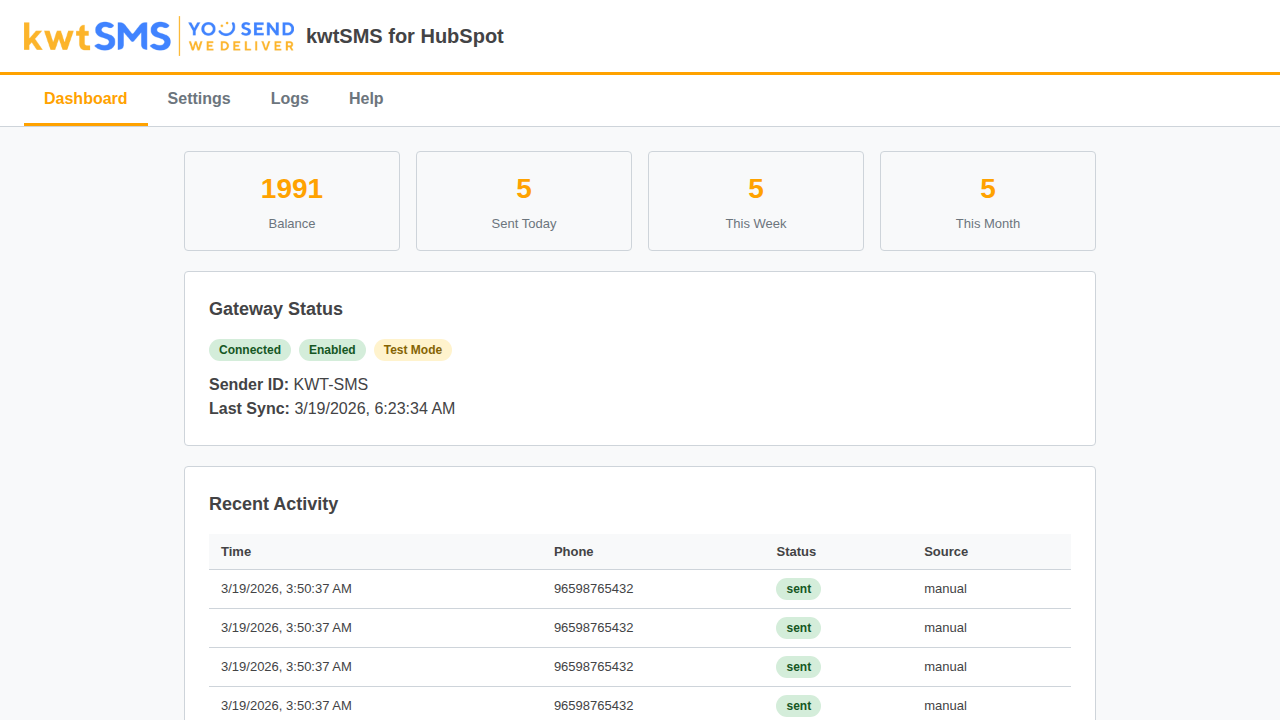
Task: Click the Last Sync timestamp
Action: coord(375,408)
